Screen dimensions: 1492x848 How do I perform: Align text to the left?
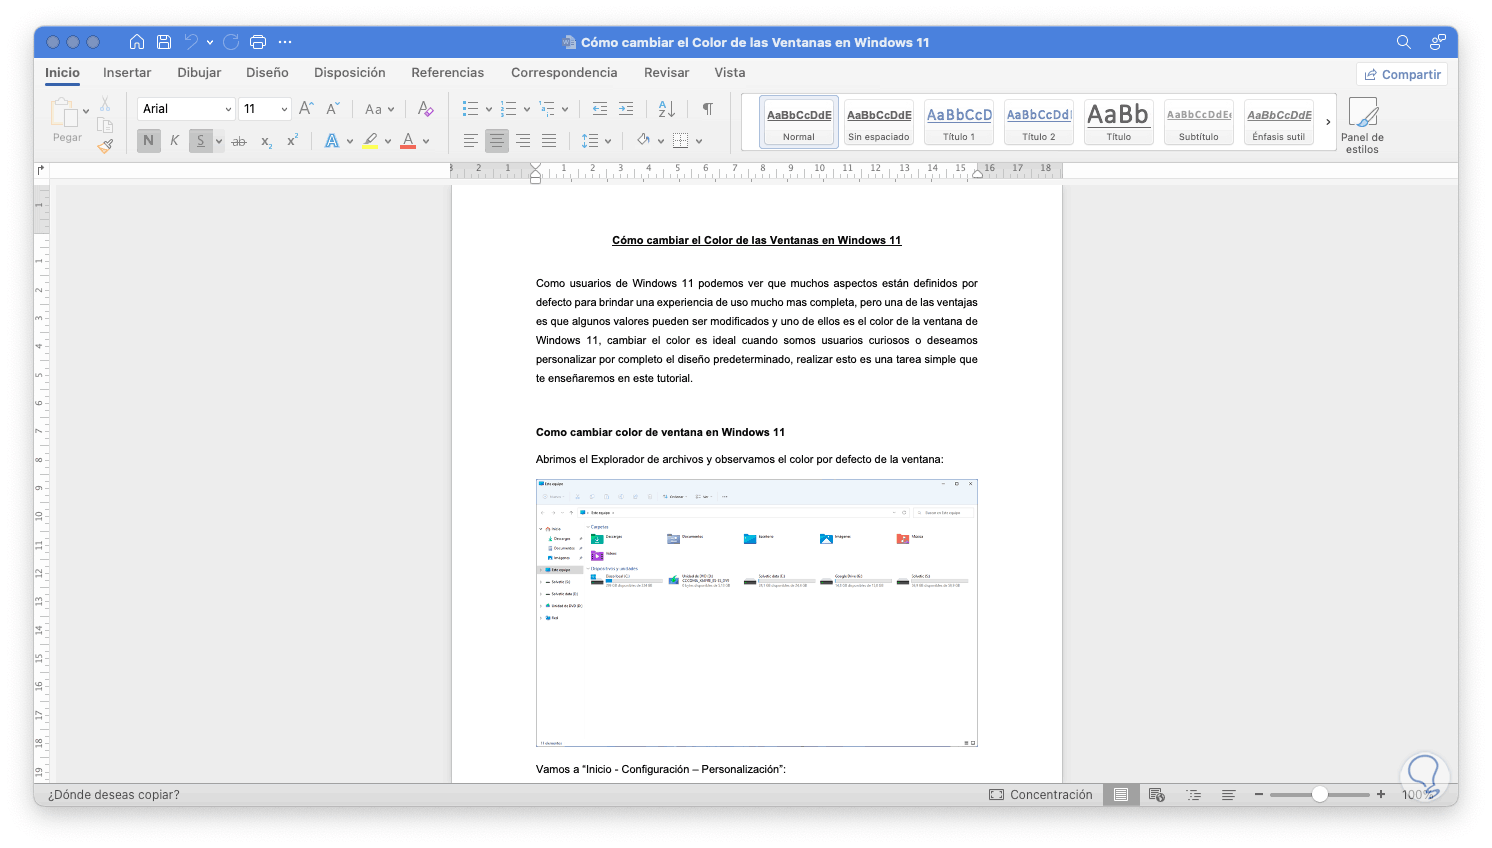pyautogui.click(x=471, y=141)
